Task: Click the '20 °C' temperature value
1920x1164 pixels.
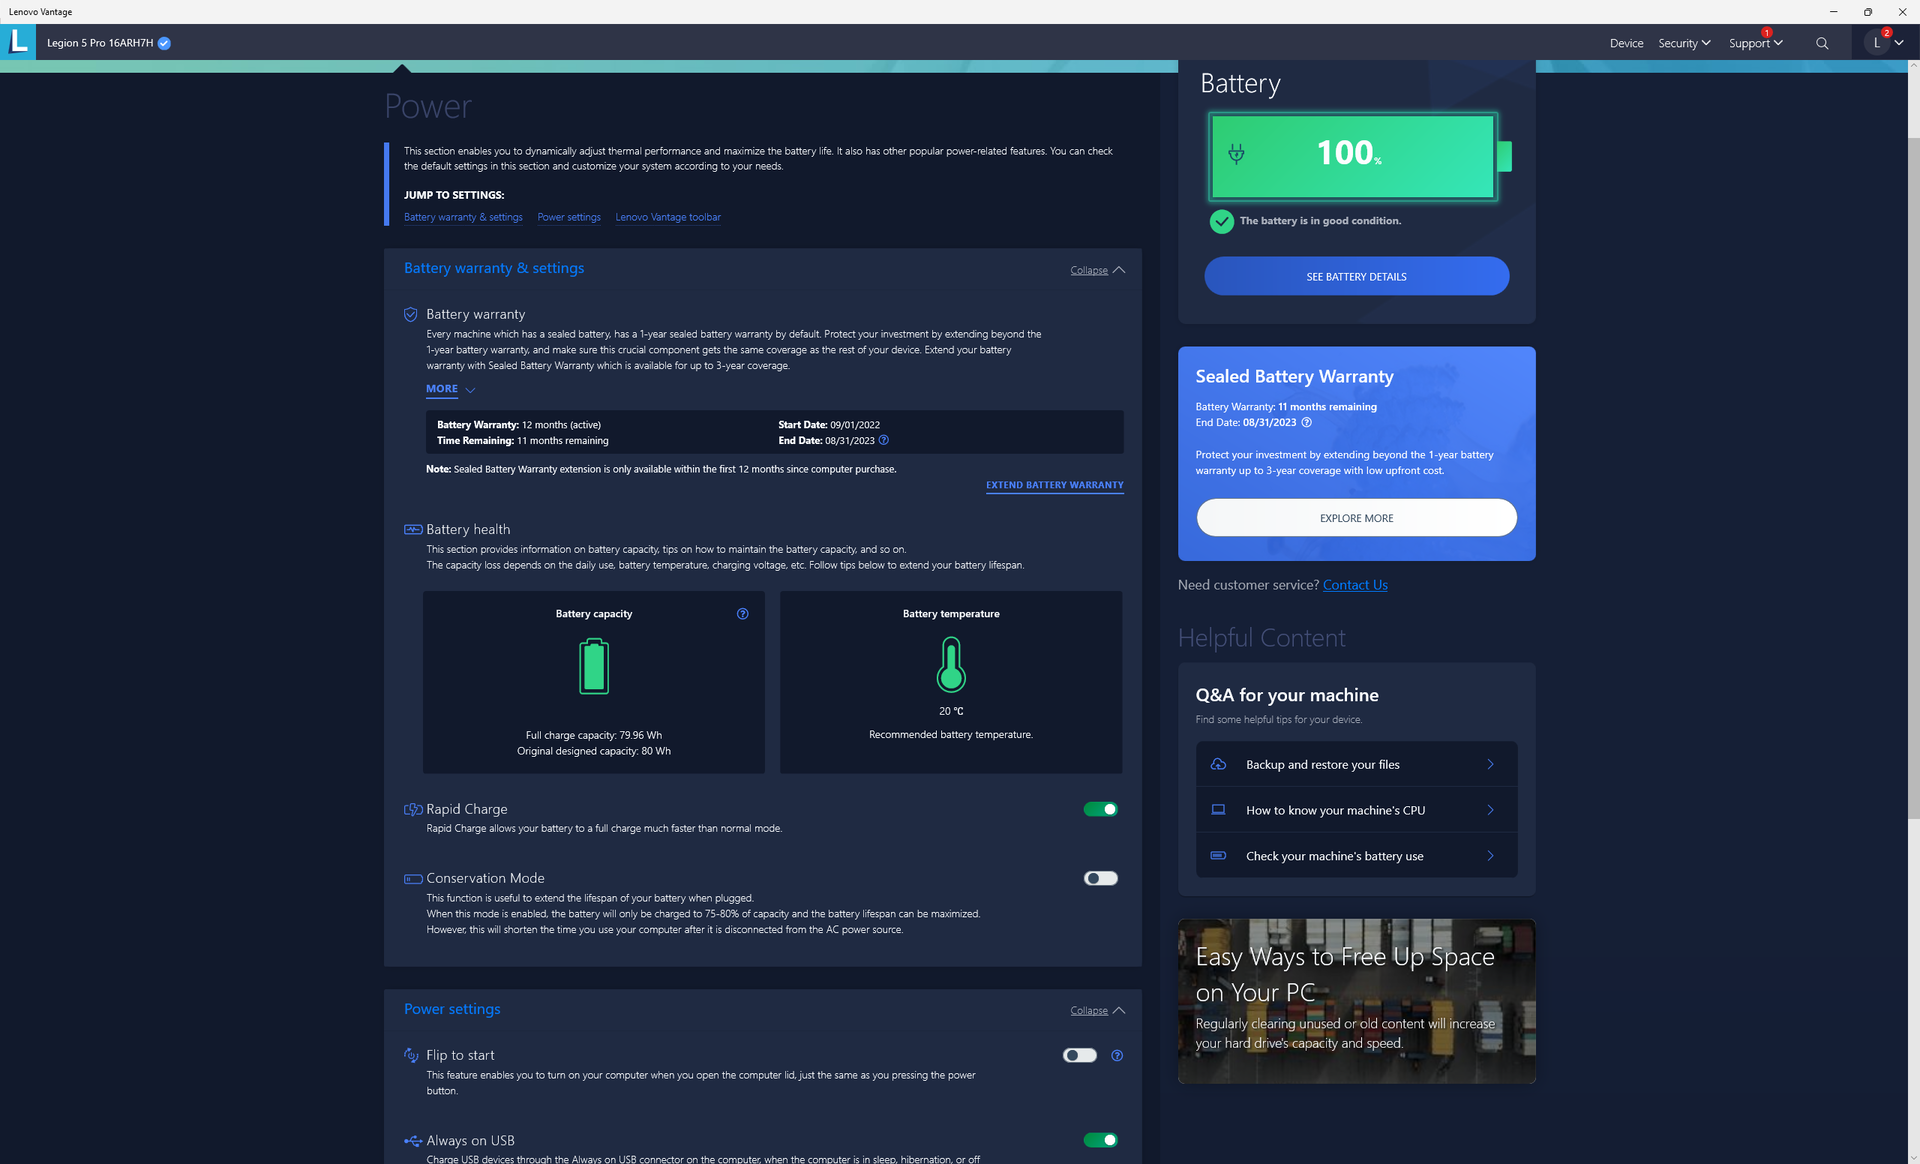Action: (951, 711)
